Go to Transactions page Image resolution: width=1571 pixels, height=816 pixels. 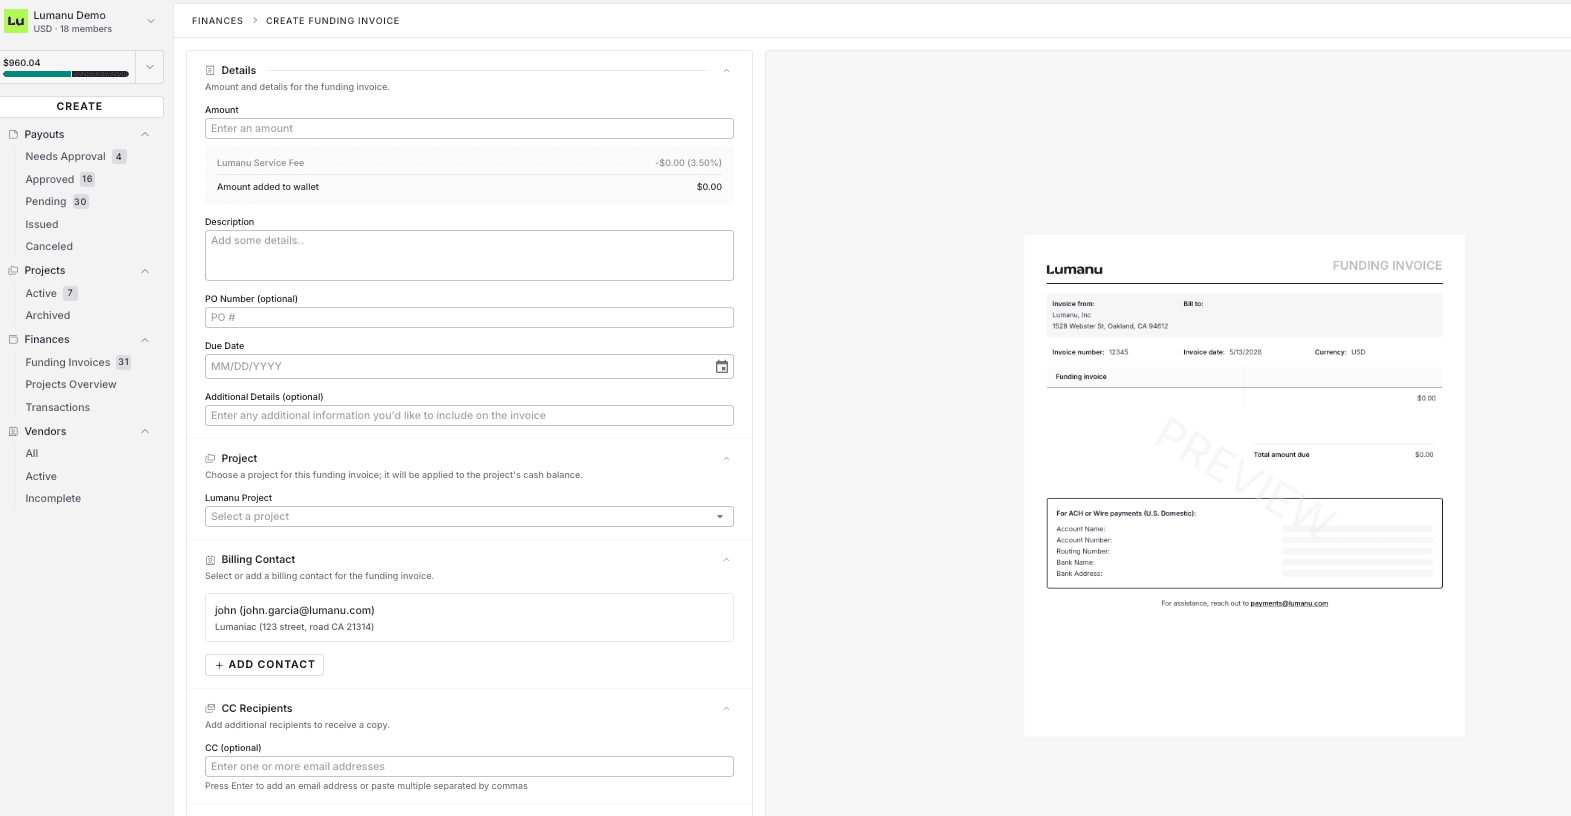pyautogui.click(x=58, y=407)
